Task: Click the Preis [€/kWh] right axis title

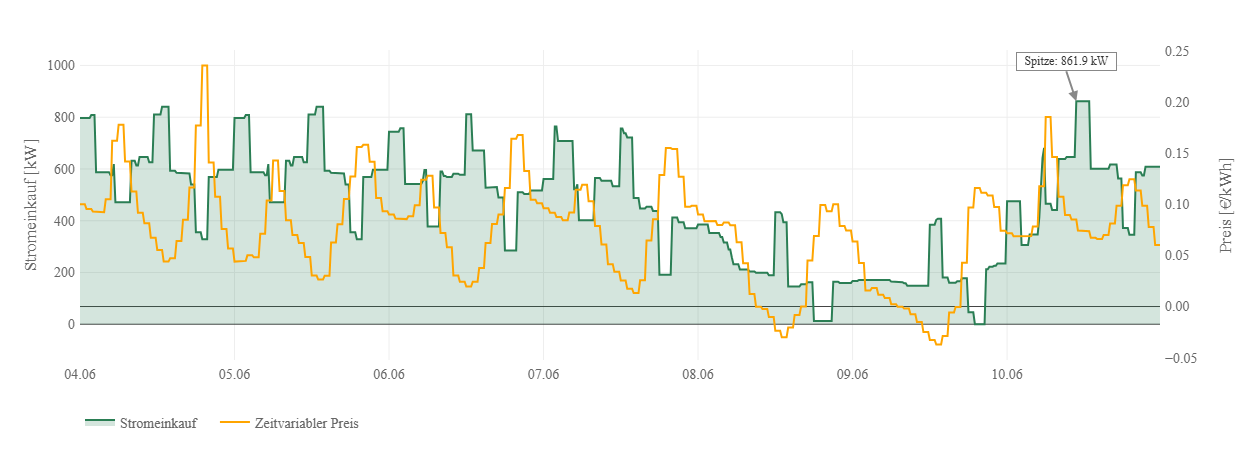Action: tap(1226, 204)
